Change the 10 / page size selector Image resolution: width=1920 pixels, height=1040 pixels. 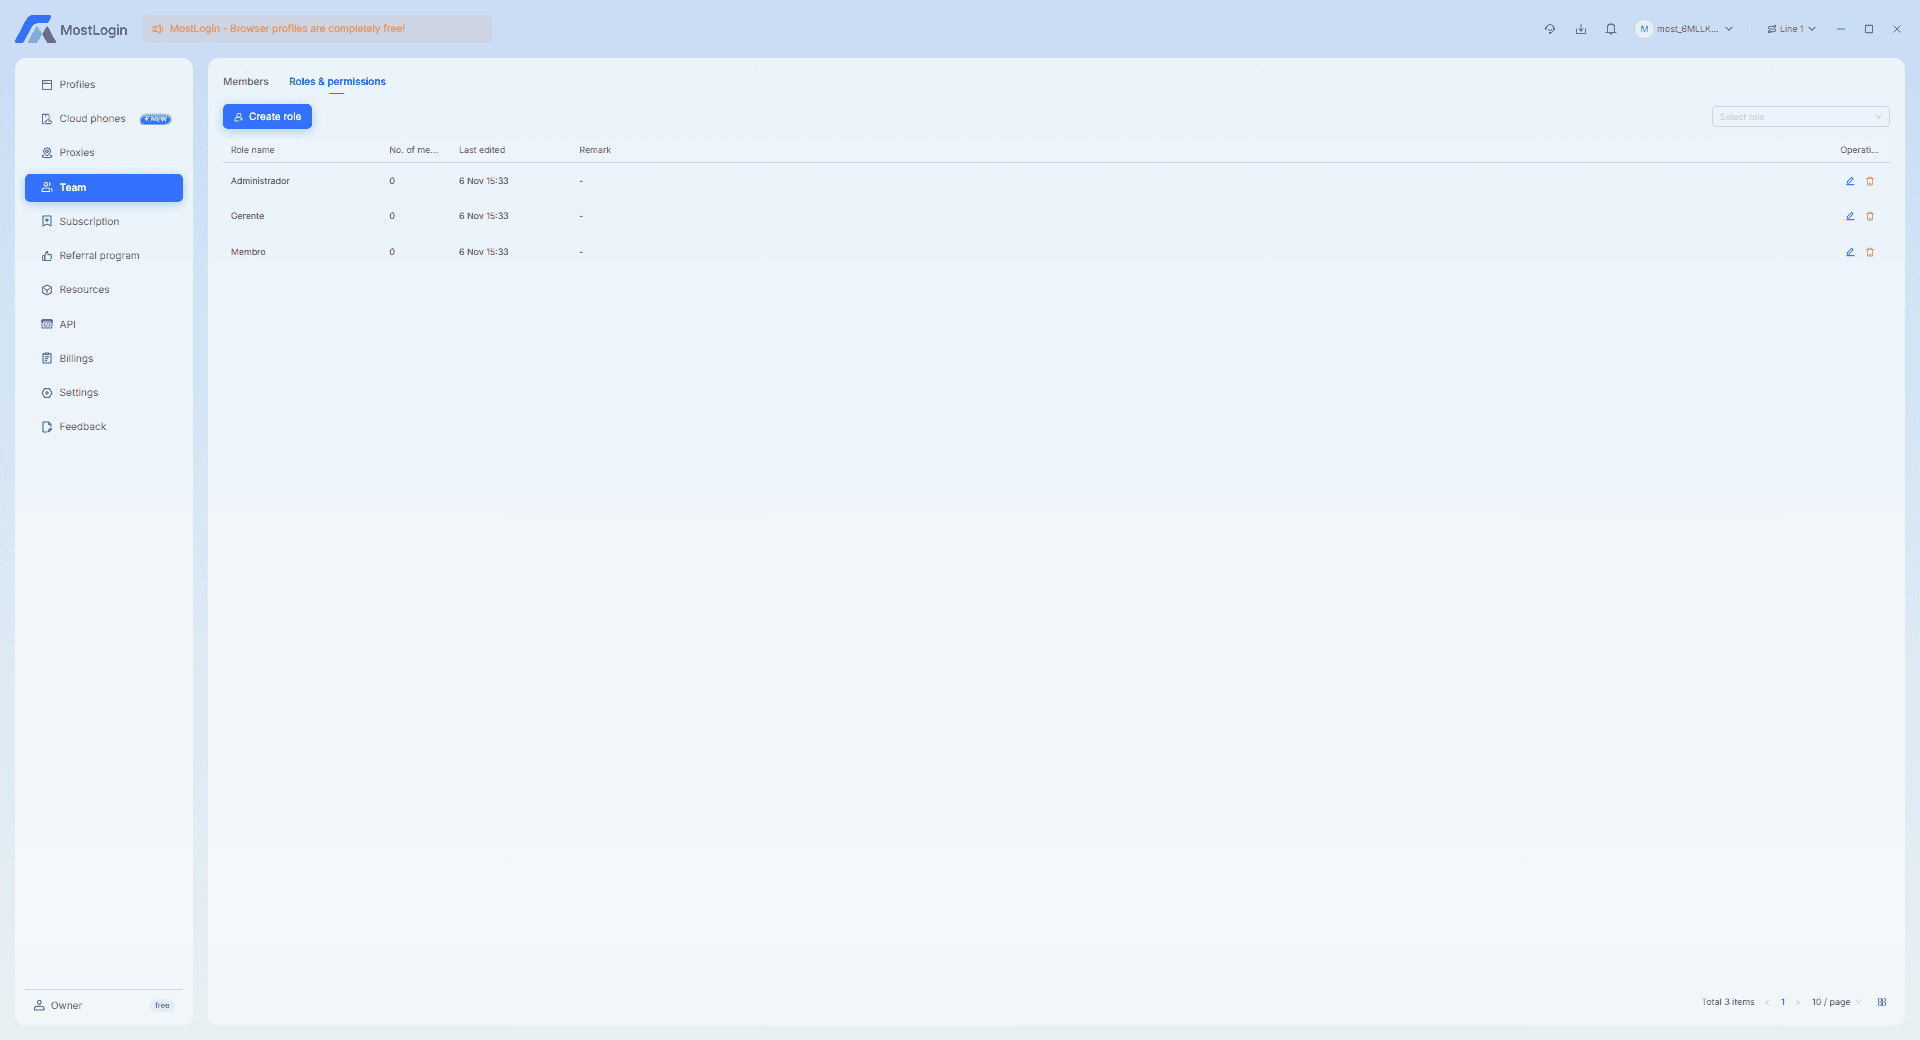coord(1835,1002)
